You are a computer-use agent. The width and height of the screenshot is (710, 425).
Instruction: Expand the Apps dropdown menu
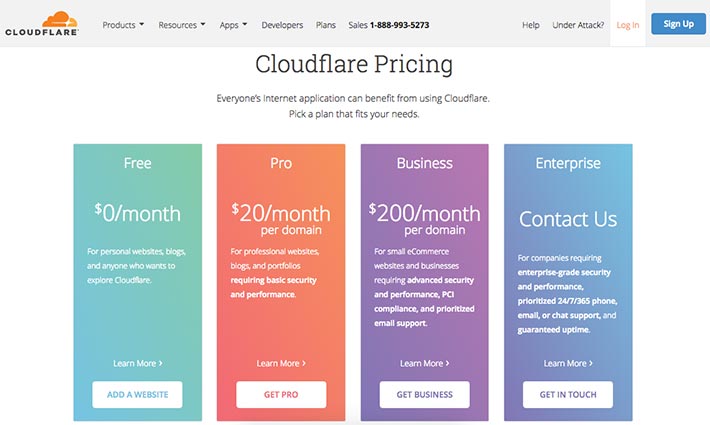233,25
